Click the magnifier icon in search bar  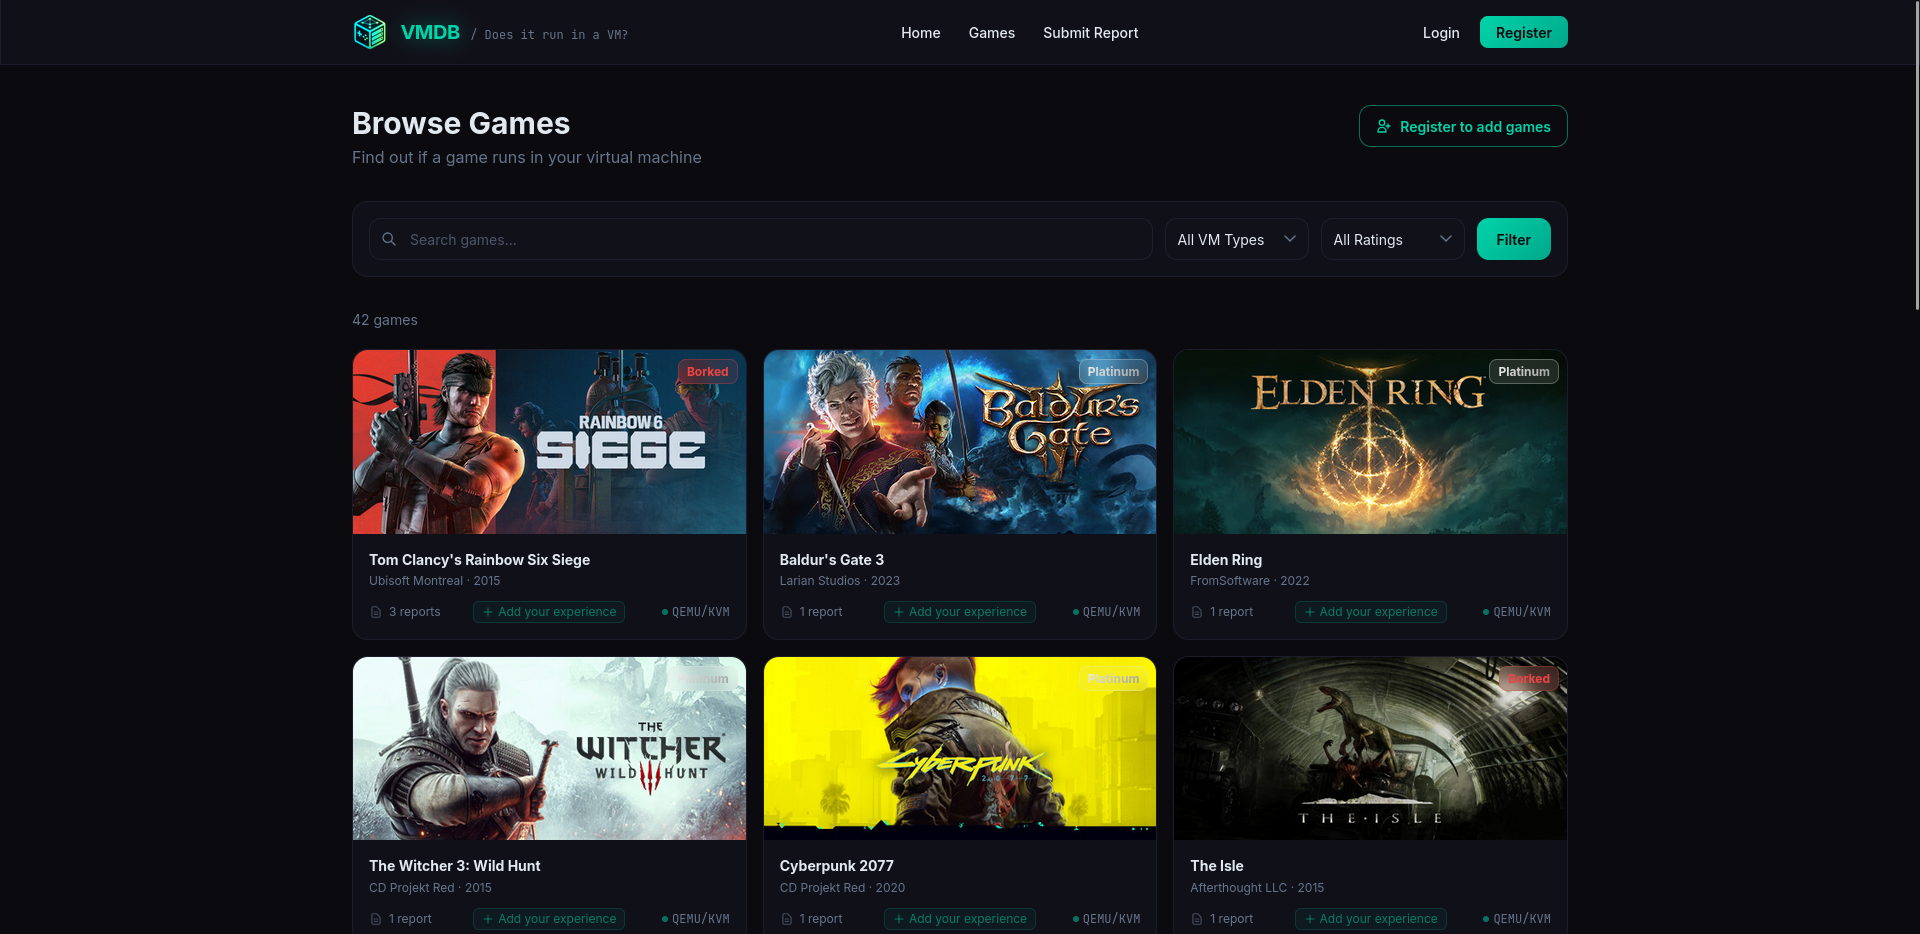point(389,239)
